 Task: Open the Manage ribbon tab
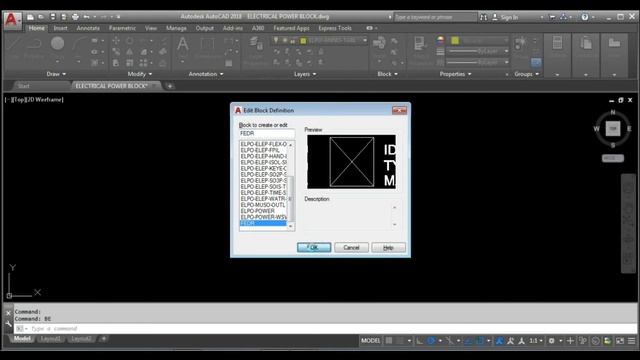click(x=176, y=28)
